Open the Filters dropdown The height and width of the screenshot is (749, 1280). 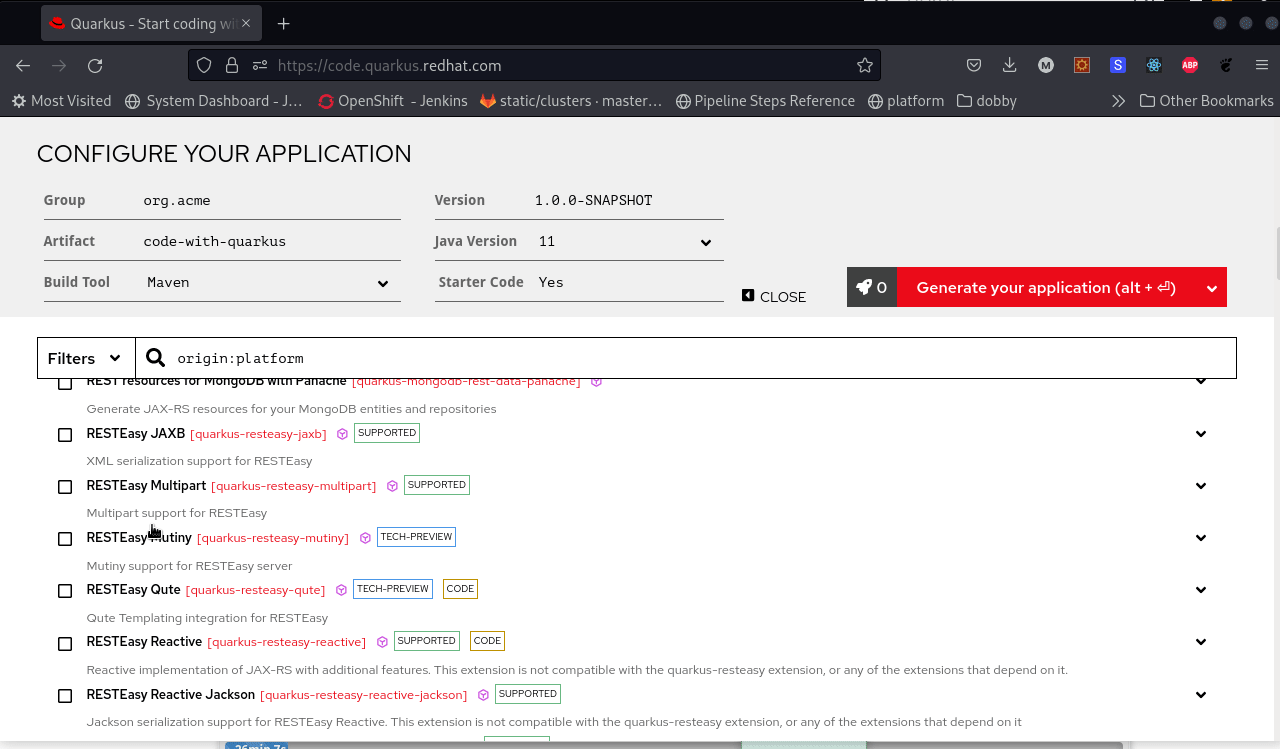click(x=86, y=358)
